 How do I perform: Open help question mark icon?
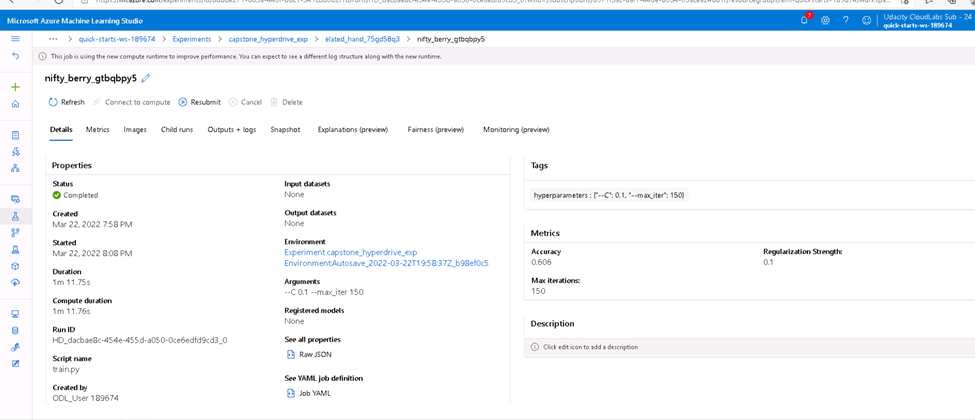point(846,21)
